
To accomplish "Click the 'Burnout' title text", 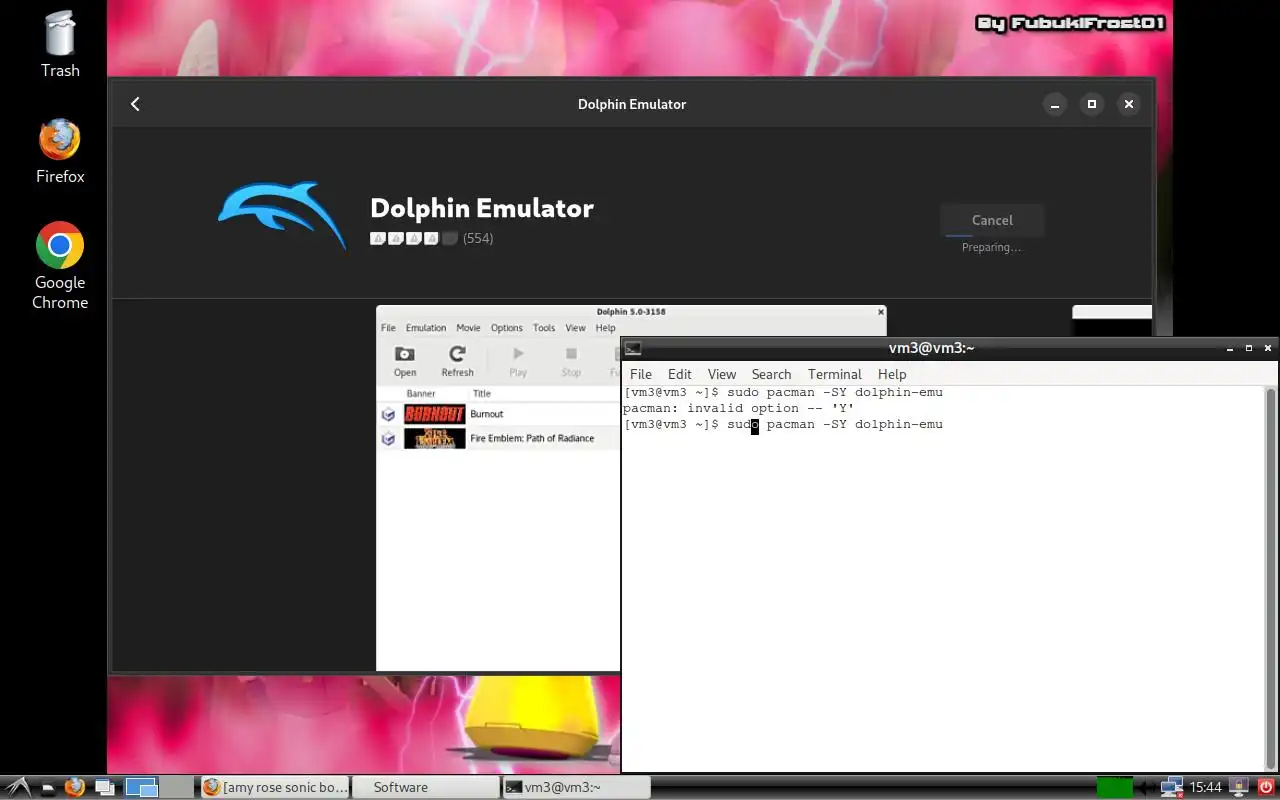I will [487, 414].
